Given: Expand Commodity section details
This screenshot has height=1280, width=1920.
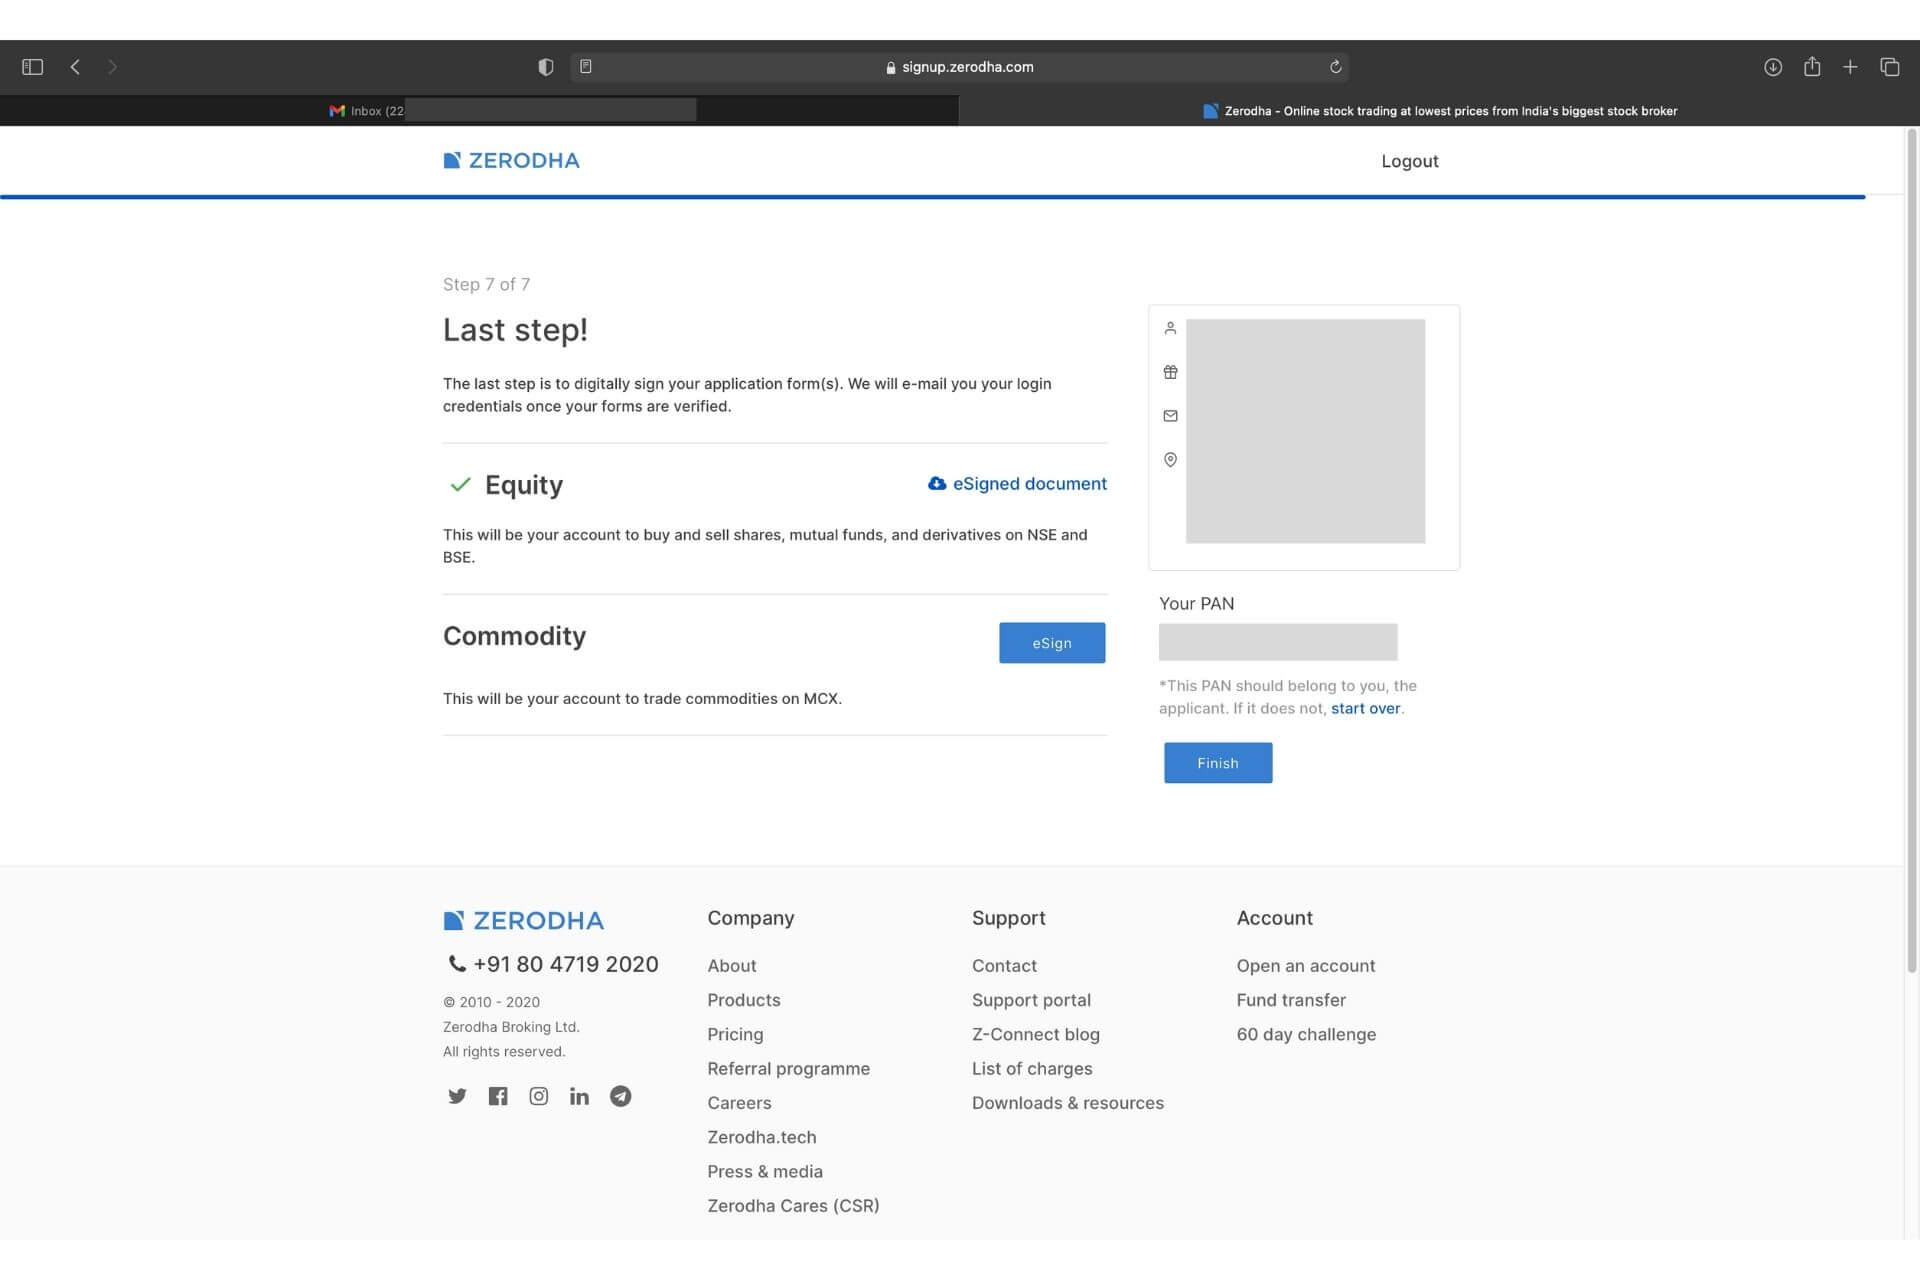Looking at the screenshot, I should tap(514, 634).
